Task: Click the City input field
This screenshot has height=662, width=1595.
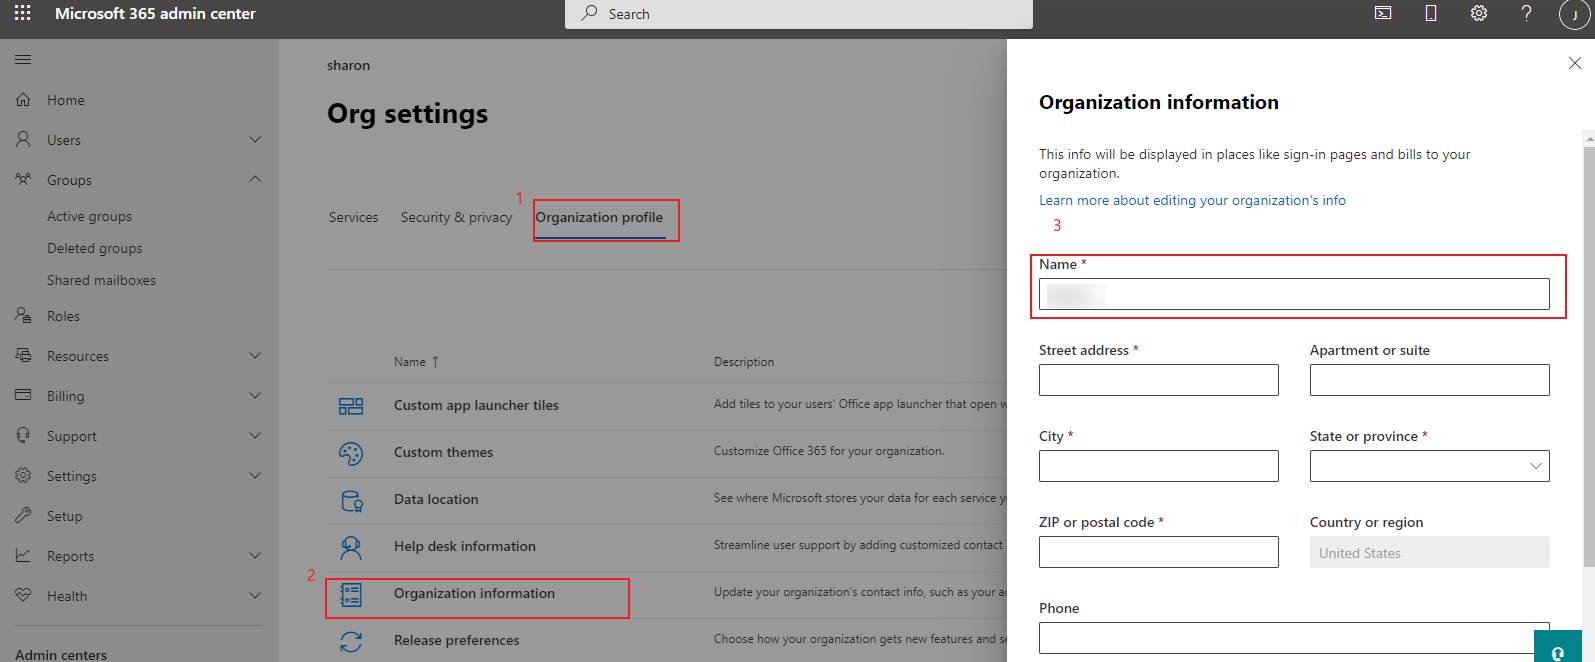Action: tap(1158, 466)
